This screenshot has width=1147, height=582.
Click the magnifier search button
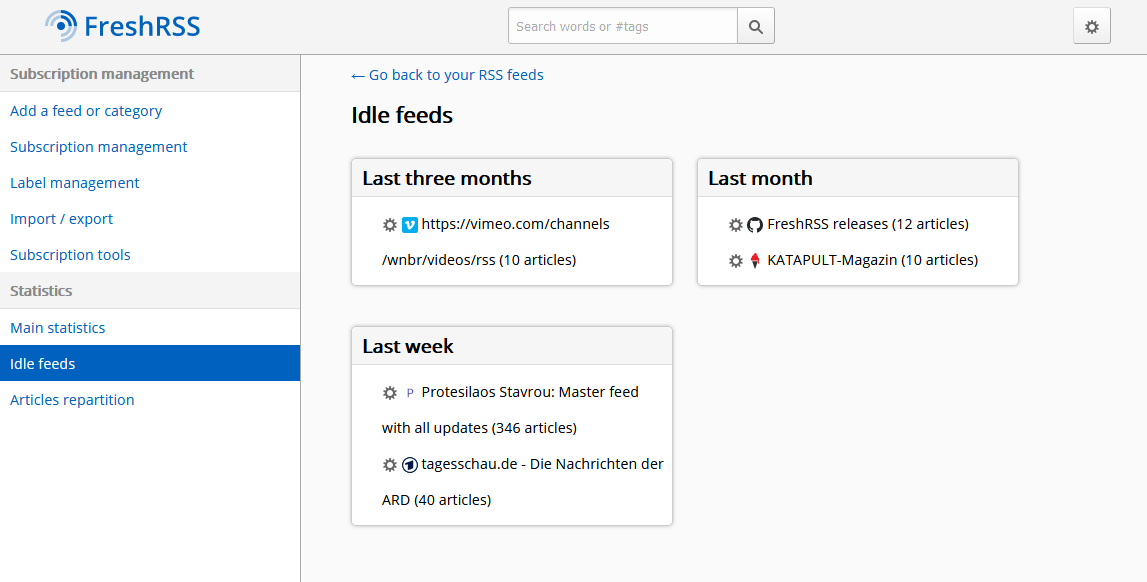(x=756, y=27)
